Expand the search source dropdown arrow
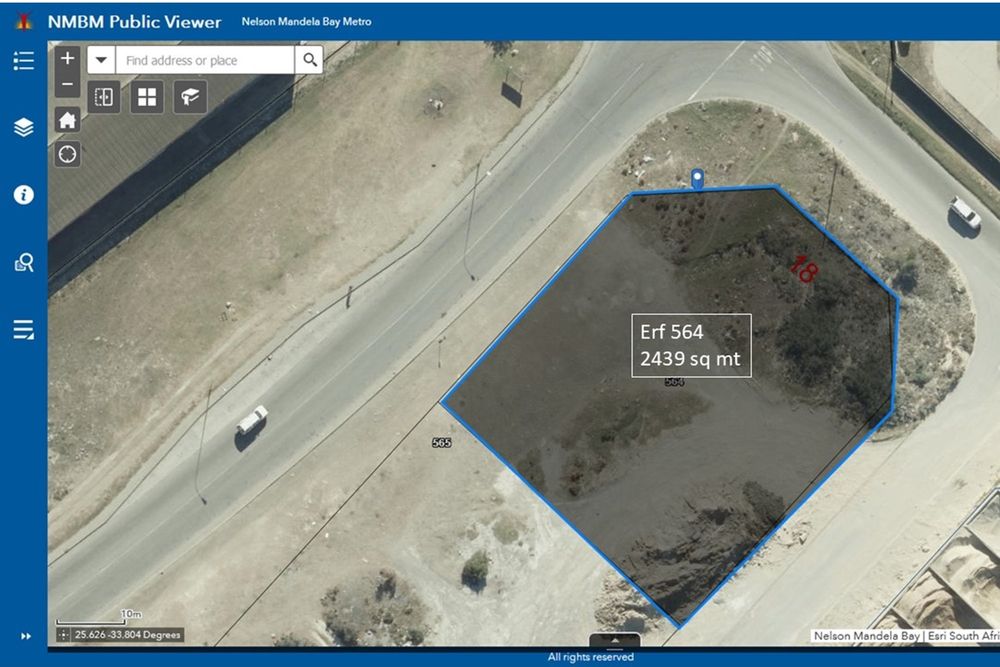Image resolution: width=1000 pixels, height=667 pixels. [101, 60]
